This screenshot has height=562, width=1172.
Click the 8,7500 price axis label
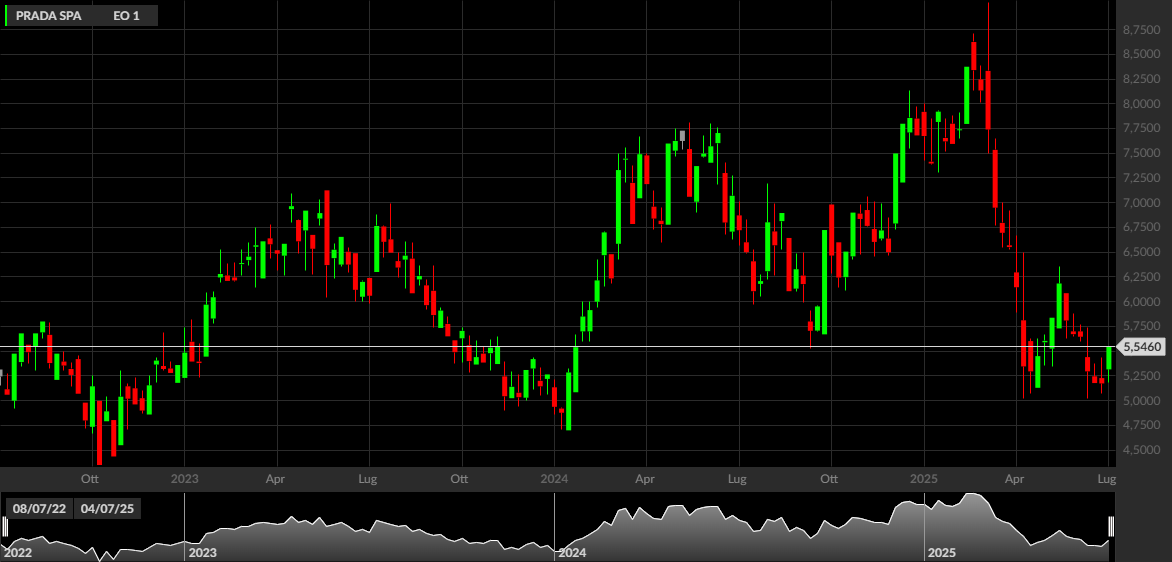(x=1141, y=30)
